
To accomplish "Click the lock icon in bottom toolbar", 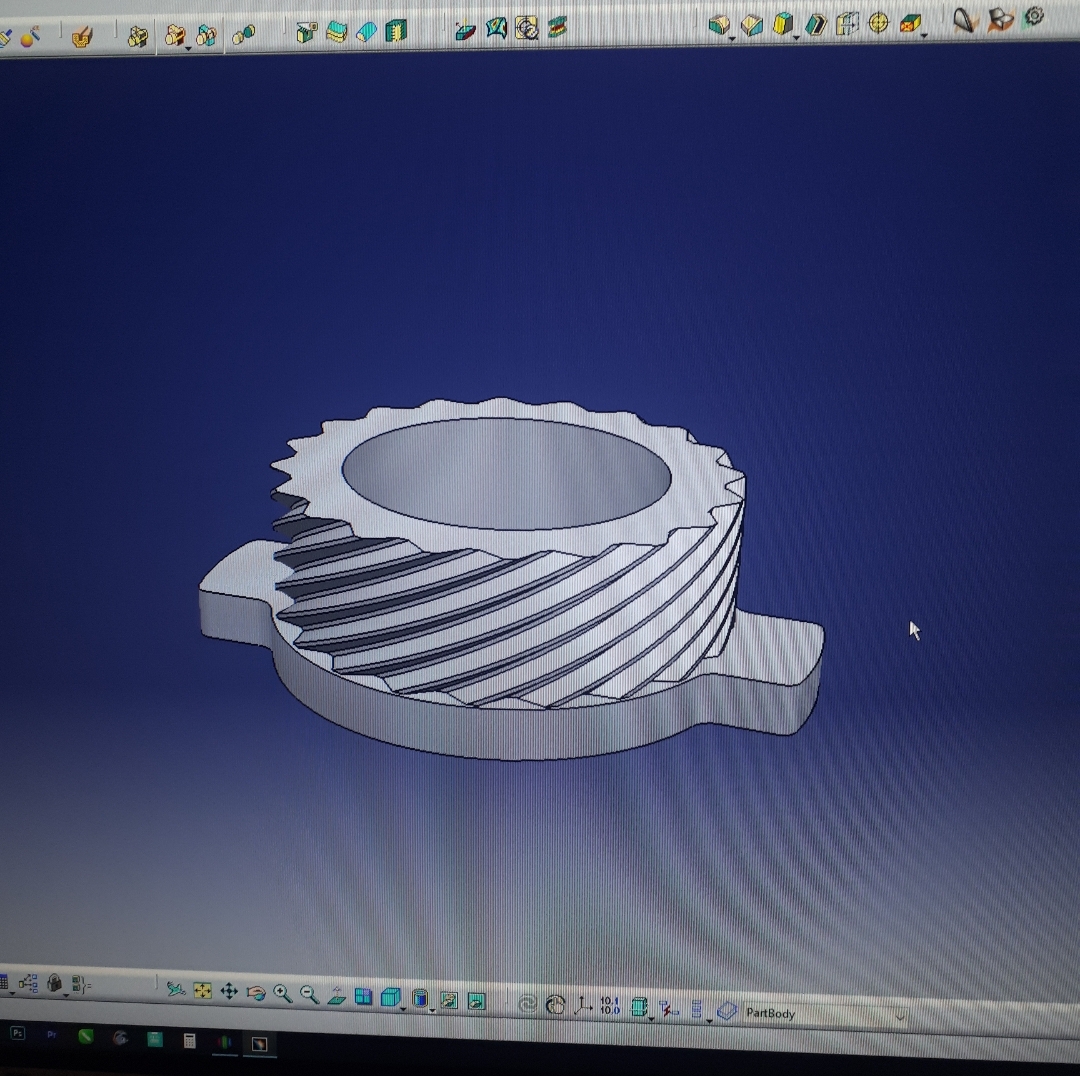I will point(54,983).
